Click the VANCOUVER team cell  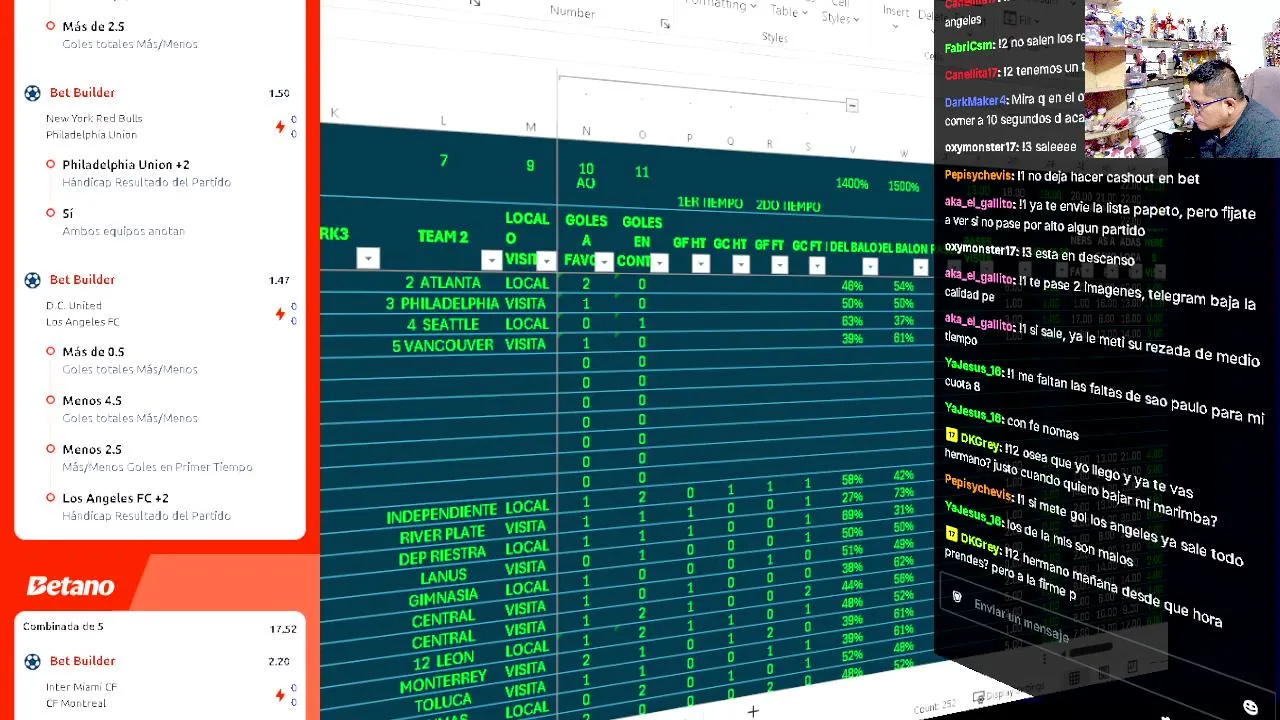[442, 346]
